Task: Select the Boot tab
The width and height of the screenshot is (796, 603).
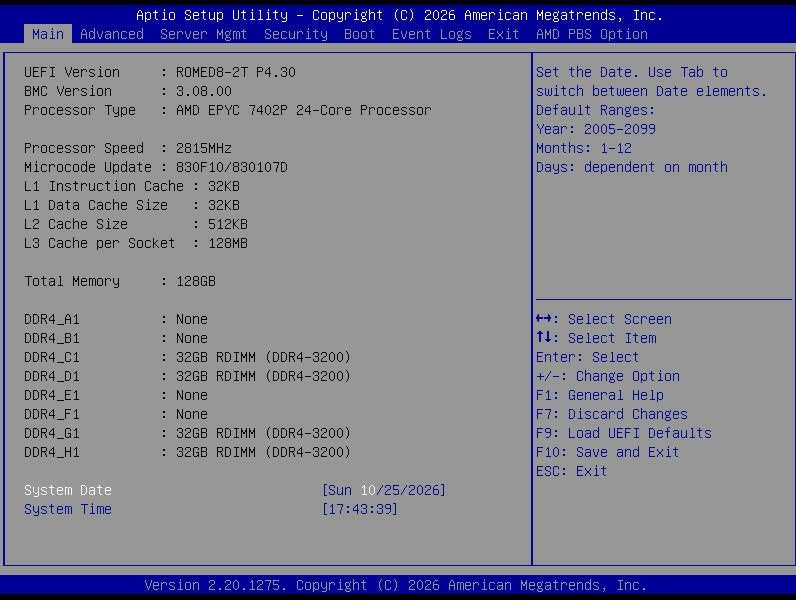Action: (x=359, y=34)
